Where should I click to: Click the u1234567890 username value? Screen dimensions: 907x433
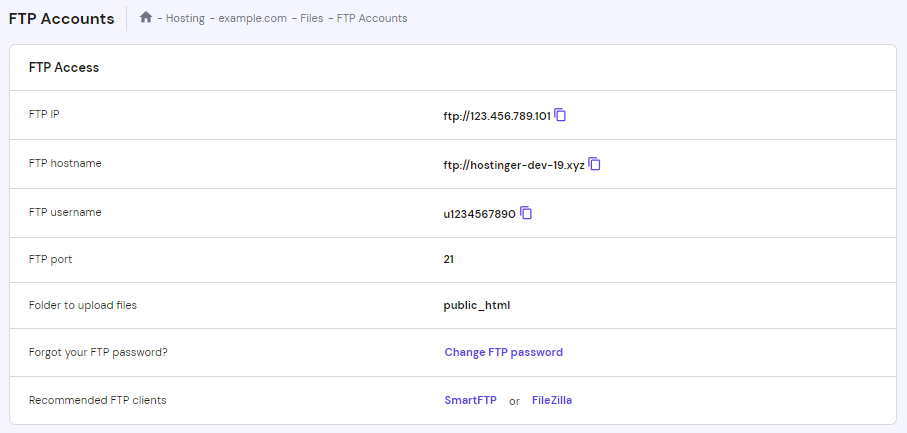[x=479, y=213]
